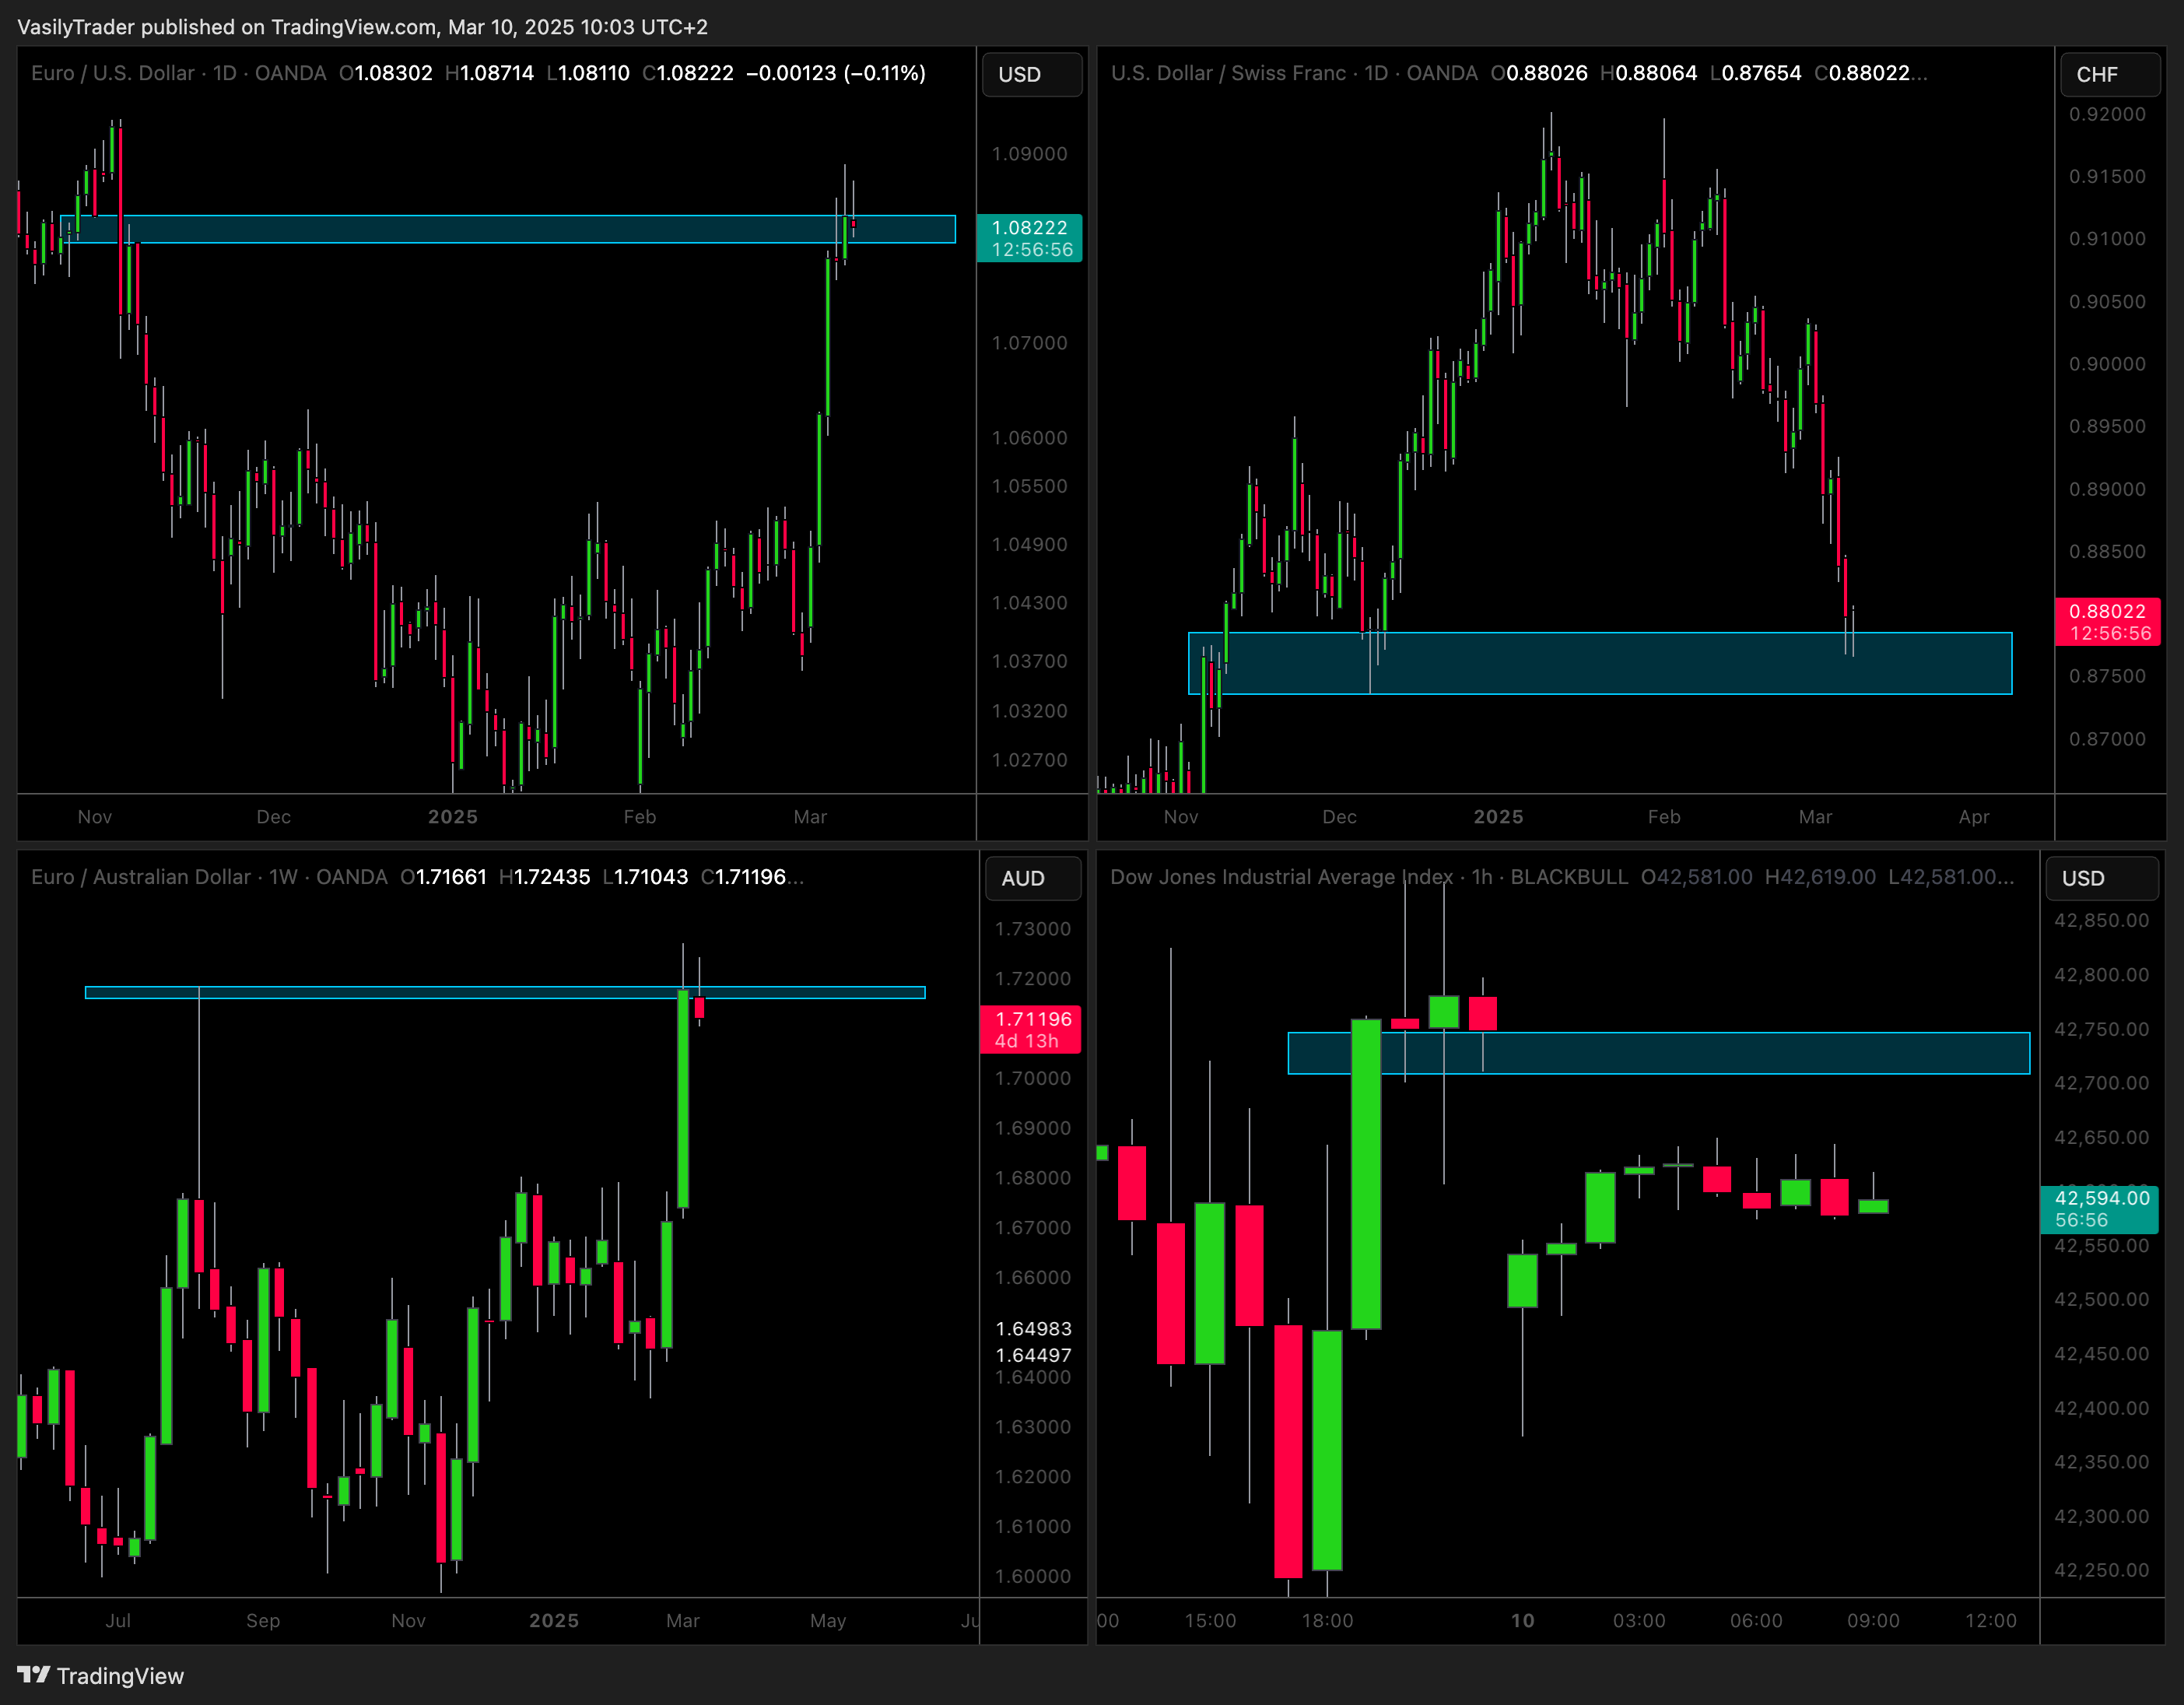
Task: Click the 1.60000 level on EUR/AUD price axis
Action: [1033, 1576]
